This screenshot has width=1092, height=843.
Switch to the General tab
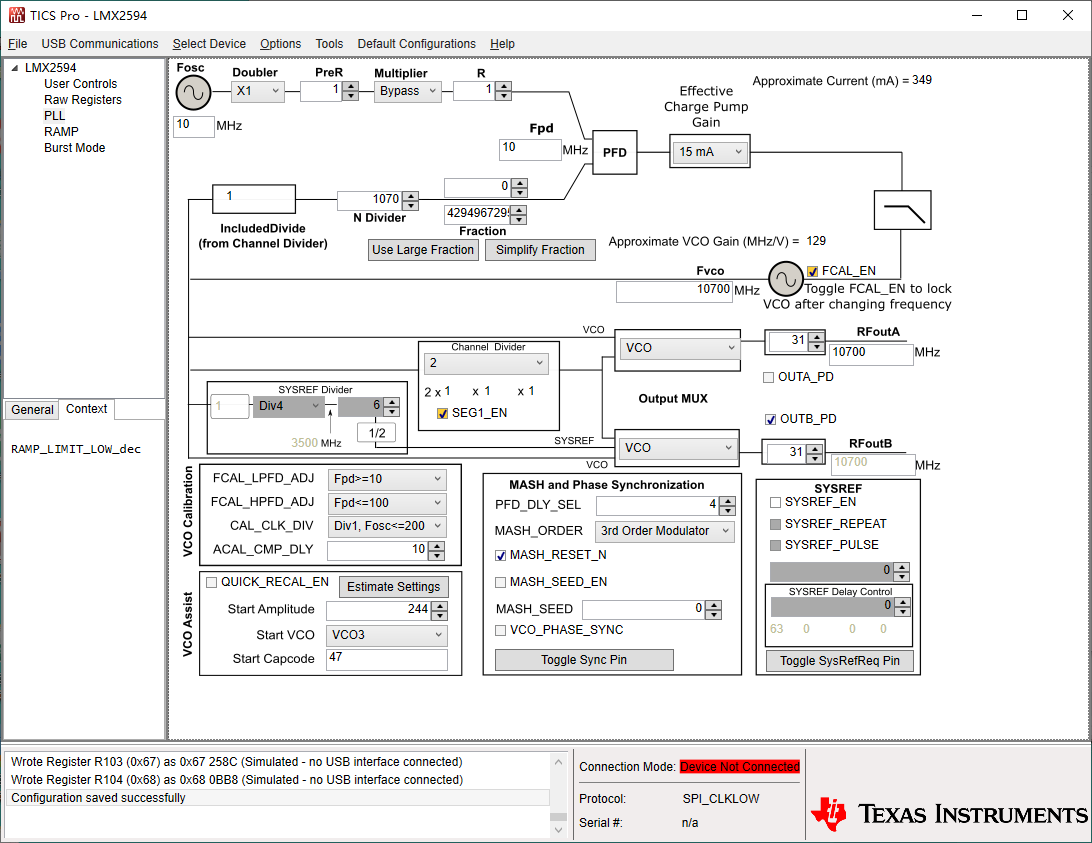pos(32,410)
